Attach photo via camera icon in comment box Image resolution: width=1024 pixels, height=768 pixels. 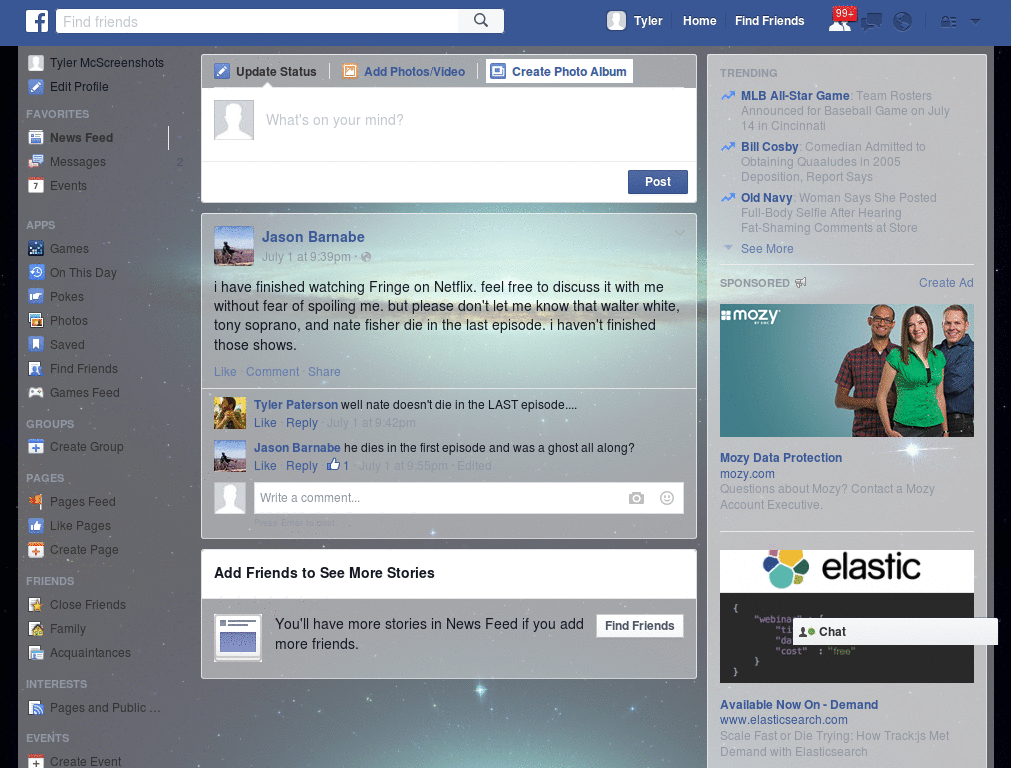(636, 498)
